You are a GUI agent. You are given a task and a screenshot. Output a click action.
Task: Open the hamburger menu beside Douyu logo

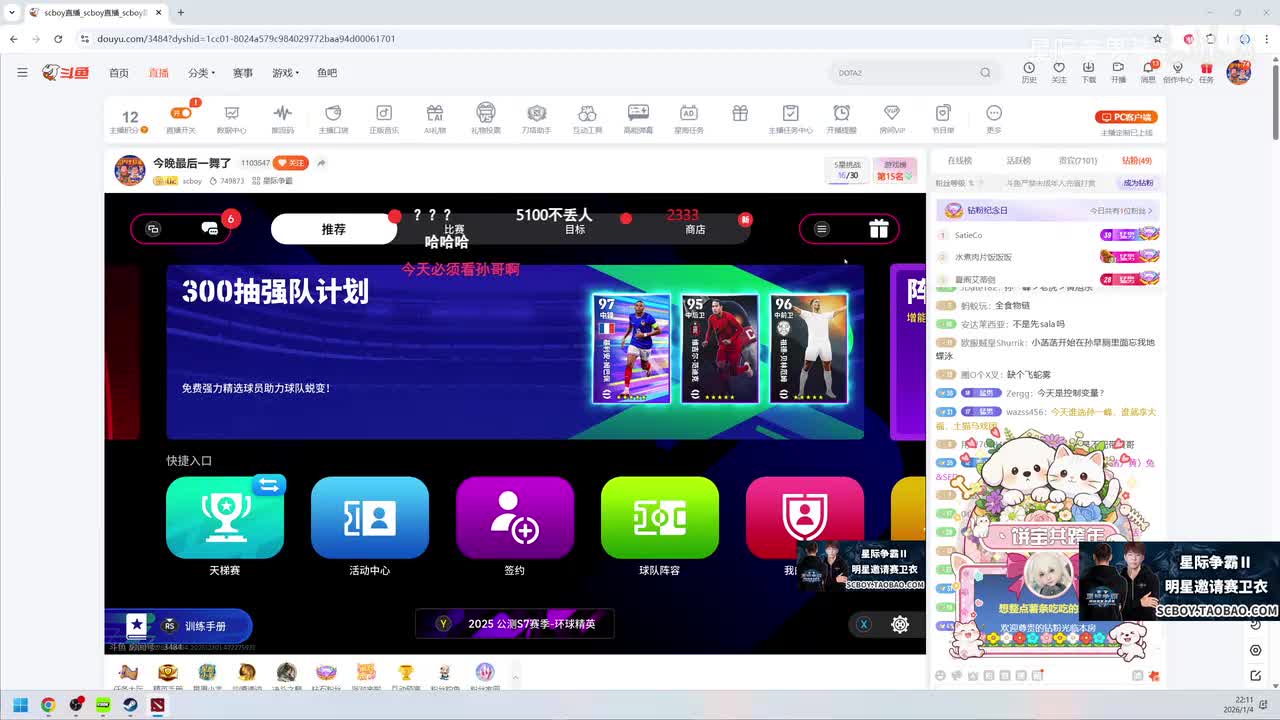point(22,72)
